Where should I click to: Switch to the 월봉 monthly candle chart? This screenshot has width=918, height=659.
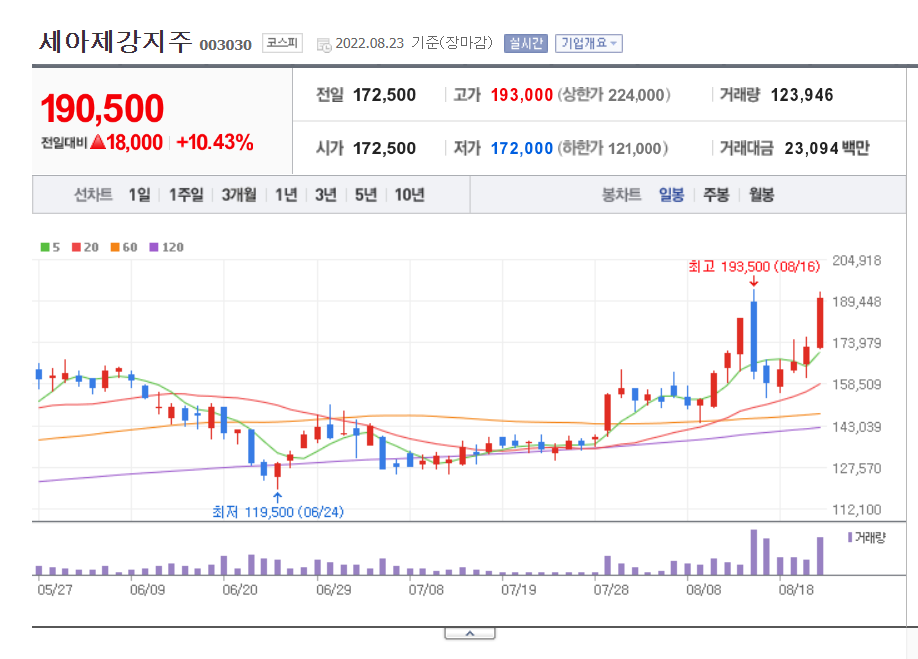pyautogui.click(x=761, y=194)
